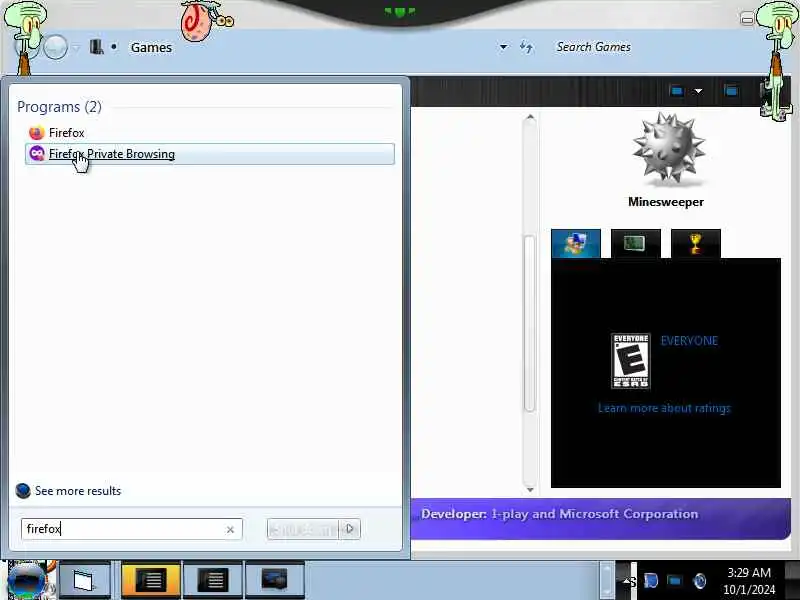
Task: Open the recent pages dropdown arrow
Action: coord(76,48)
